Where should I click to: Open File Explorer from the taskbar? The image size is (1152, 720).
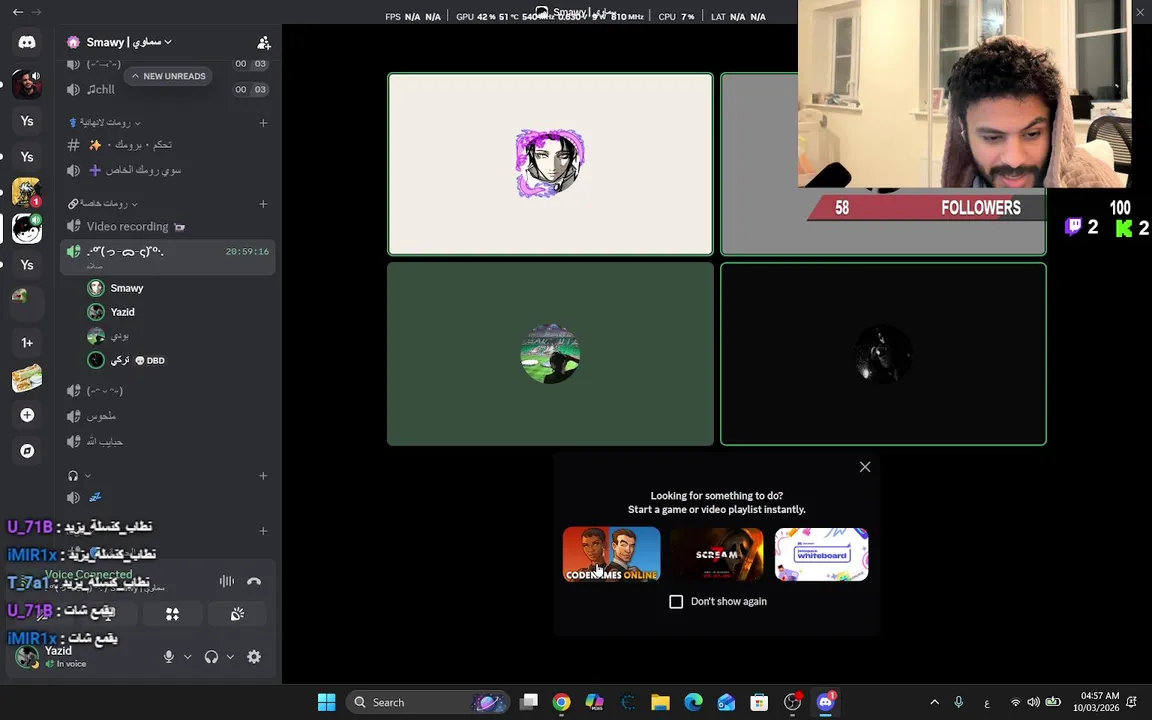(x=660, y=702)
